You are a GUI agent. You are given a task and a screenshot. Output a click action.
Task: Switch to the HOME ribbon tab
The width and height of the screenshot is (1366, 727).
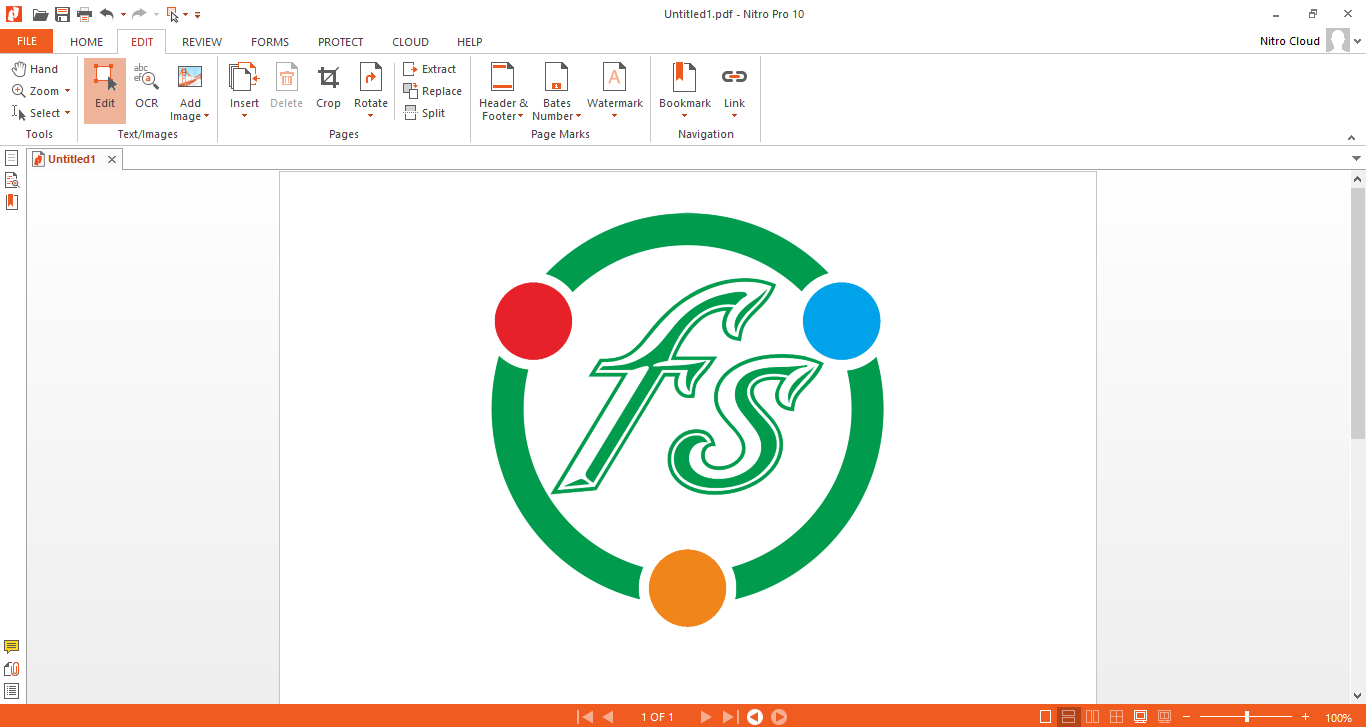[86, 42]
